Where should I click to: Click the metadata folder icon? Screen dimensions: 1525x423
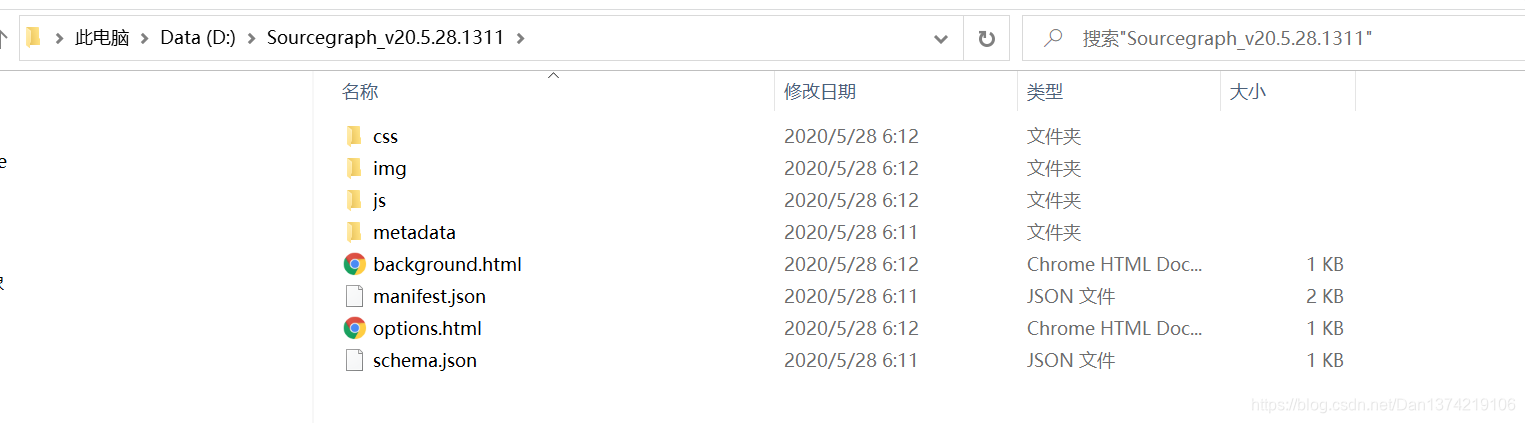click(x=354, y=232)
